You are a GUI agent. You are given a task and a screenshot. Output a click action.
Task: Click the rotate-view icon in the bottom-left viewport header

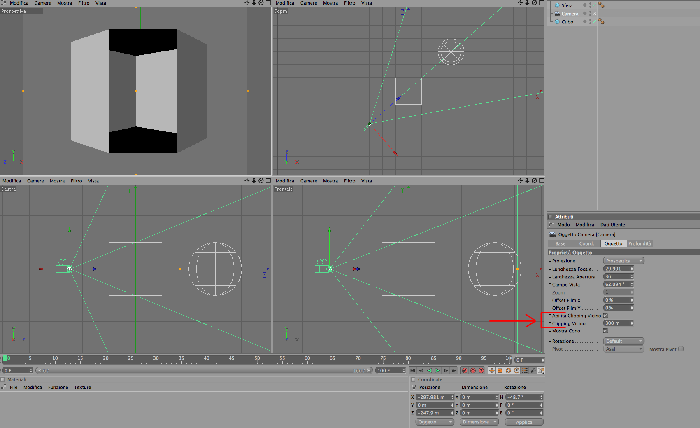click(261, 181)
